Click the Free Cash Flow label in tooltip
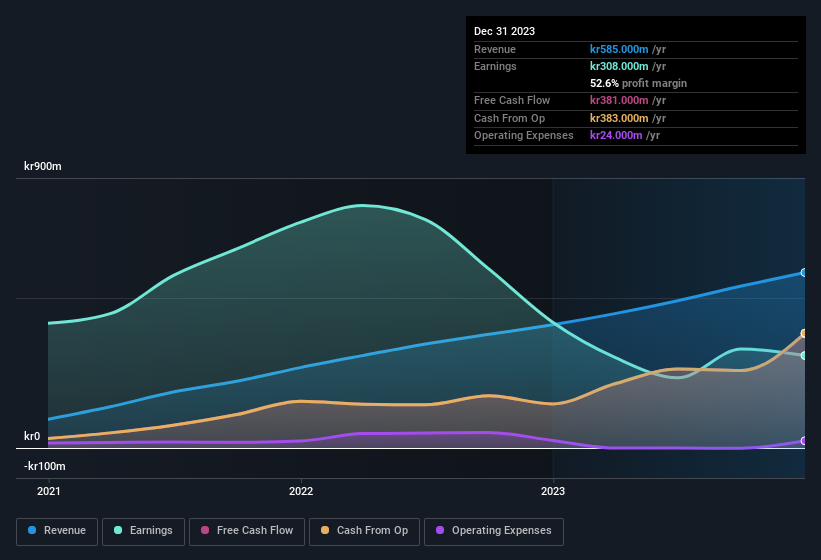Viewport: 821px width, 560px height. (x=512, y=100)
